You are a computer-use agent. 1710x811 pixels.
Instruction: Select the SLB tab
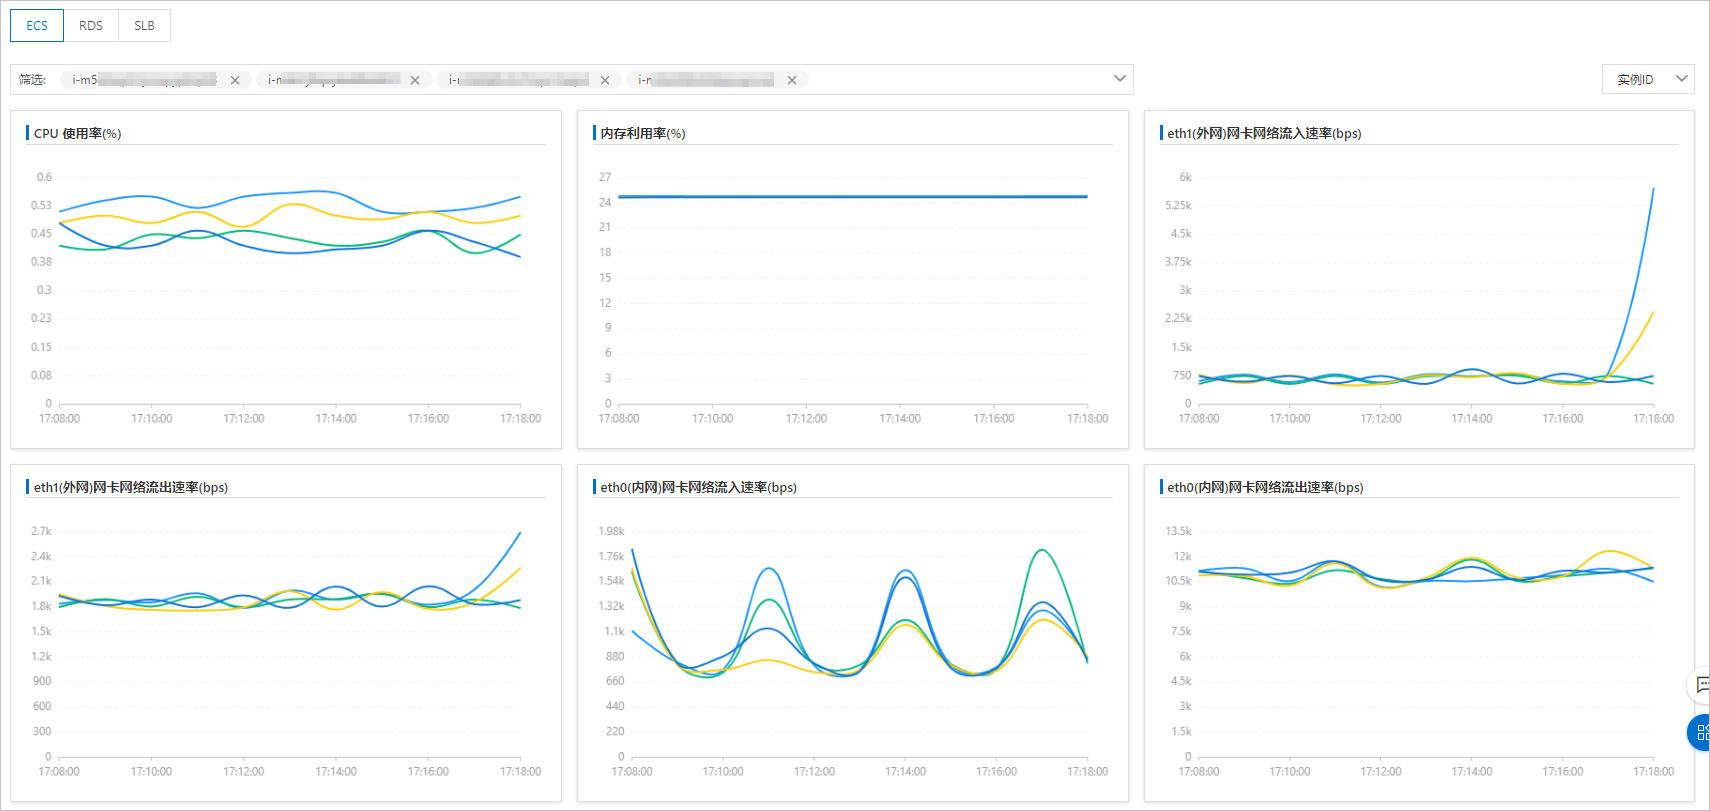click(144, 25)
